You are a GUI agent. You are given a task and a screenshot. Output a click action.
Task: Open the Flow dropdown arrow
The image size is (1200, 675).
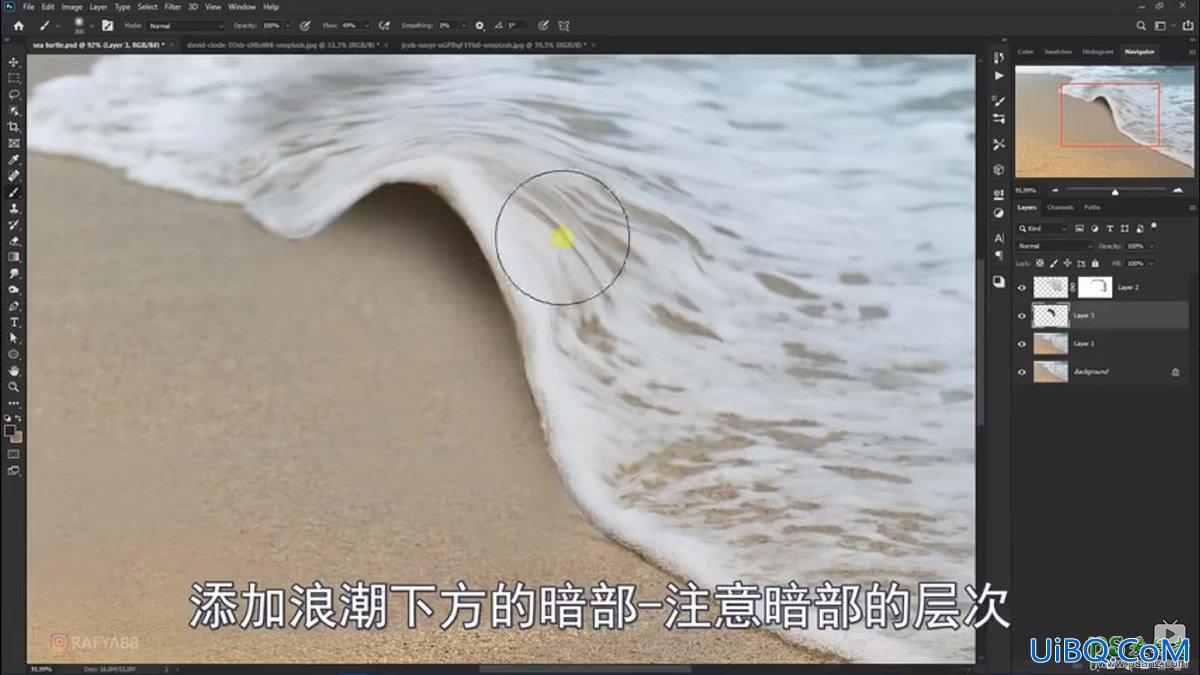coord(368,25)
